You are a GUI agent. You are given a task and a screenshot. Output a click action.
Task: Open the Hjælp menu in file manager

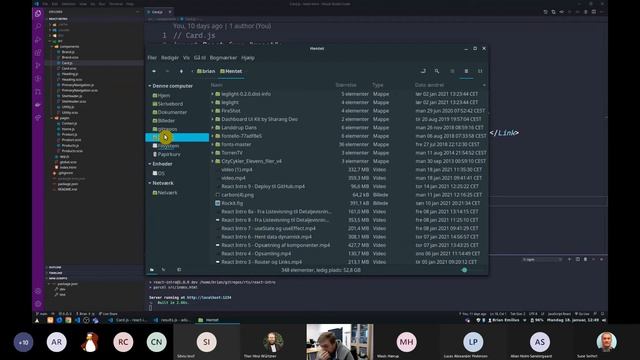tap(248, 58)
